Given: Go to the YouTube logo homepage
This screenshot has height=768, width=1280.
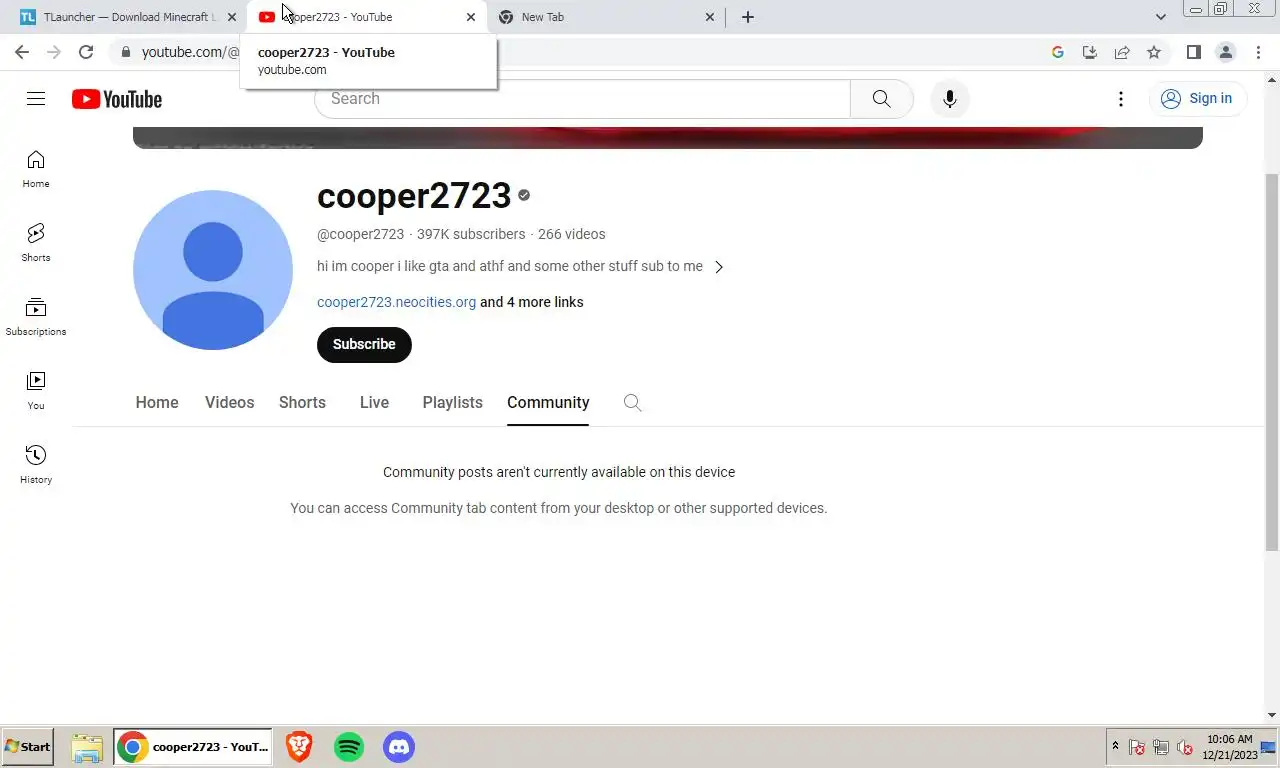Looking at the screenshot, I should point(117,99).
